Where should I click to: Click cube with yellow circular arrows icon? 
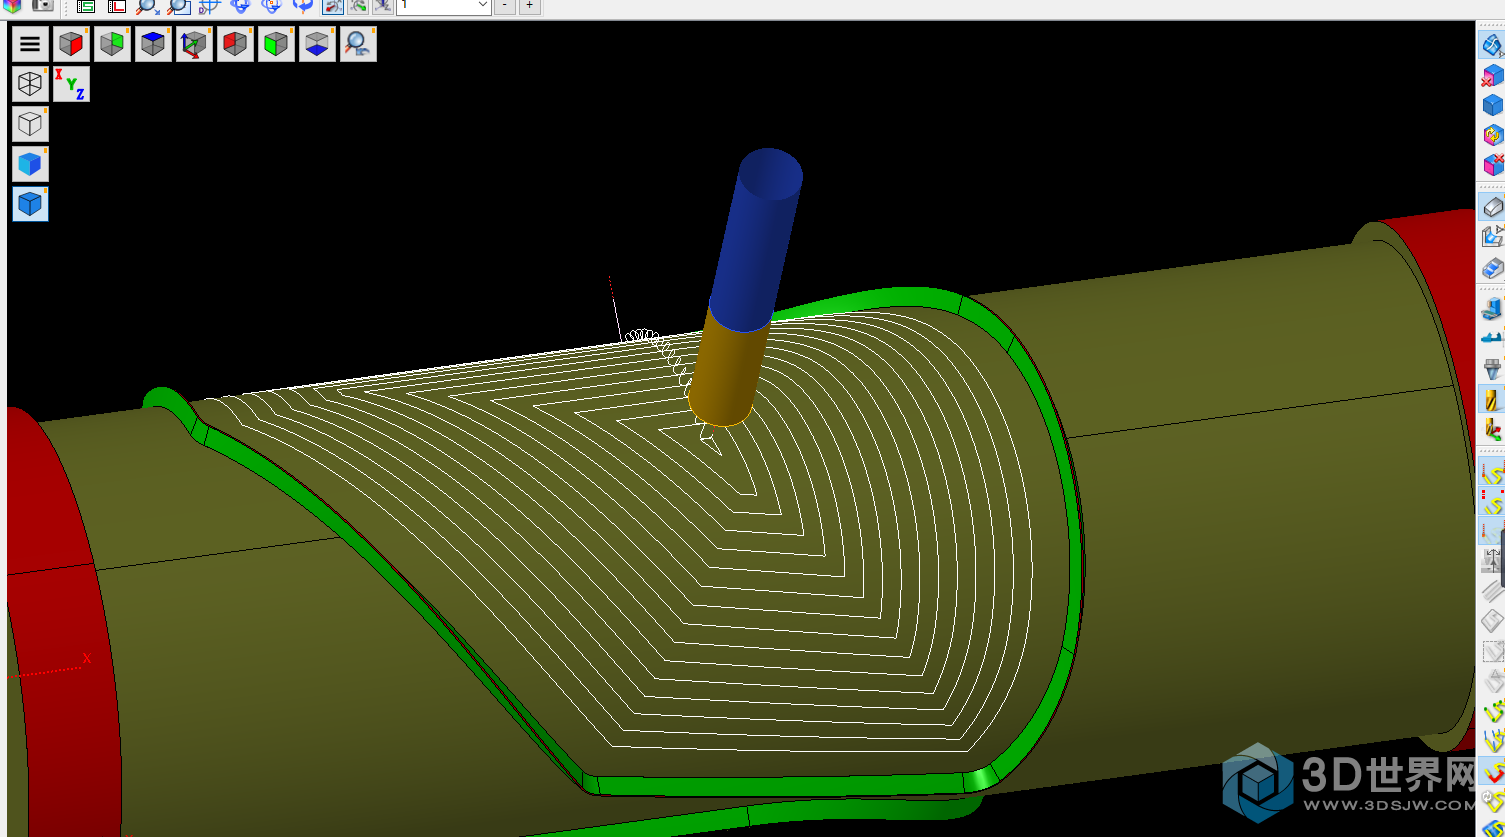pyautogui.click(x=1492, y=135)
